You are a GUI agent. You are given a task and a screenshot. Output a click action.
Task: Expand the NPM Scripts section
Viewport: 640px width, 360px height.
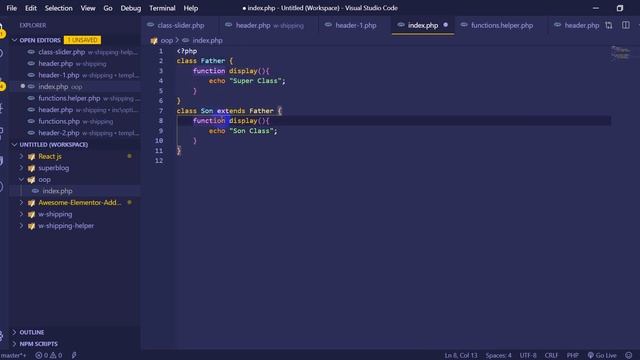(15, 344)
